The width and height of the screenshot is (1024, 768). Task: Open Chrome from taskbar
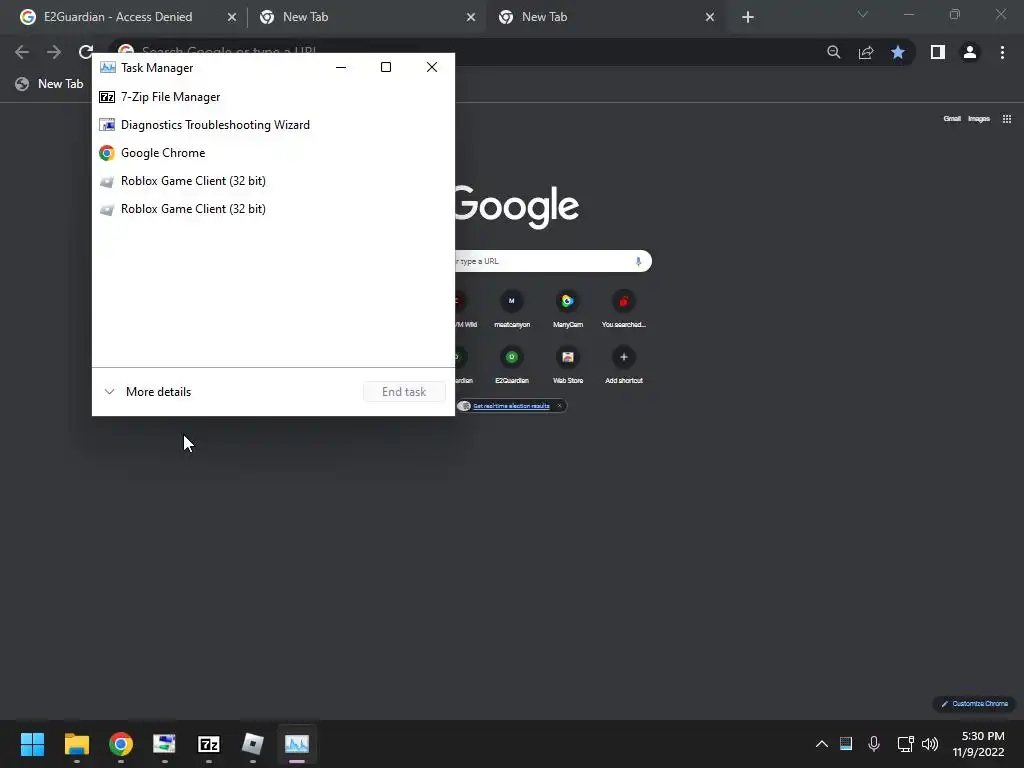coord(121,744)
